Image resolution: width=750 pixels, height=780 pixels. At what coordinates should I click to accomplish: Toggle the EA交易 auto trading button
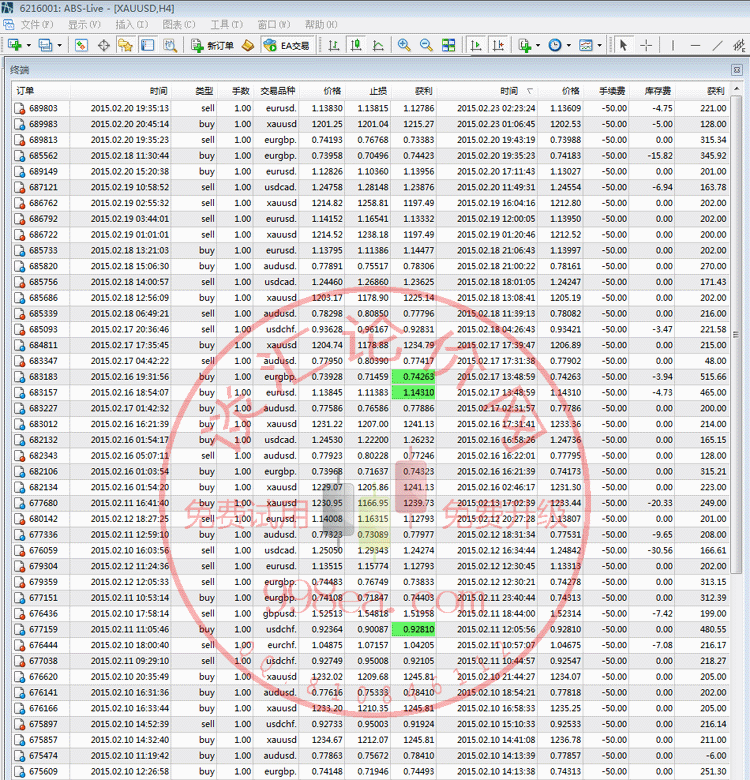click(x=286, y=45)
